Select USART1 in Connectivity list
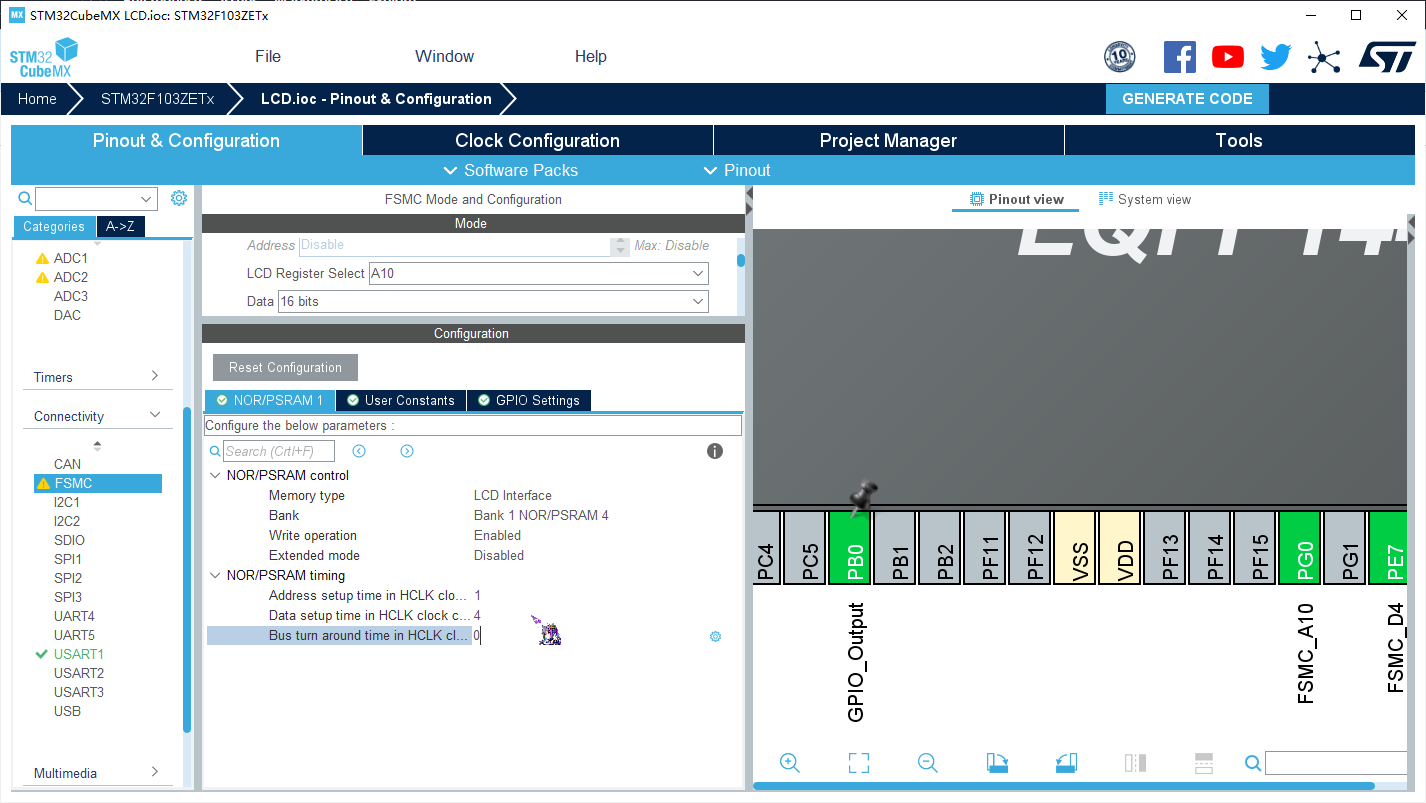The width and height of the screenshot is (1426, 803). [x=79, y=654]
